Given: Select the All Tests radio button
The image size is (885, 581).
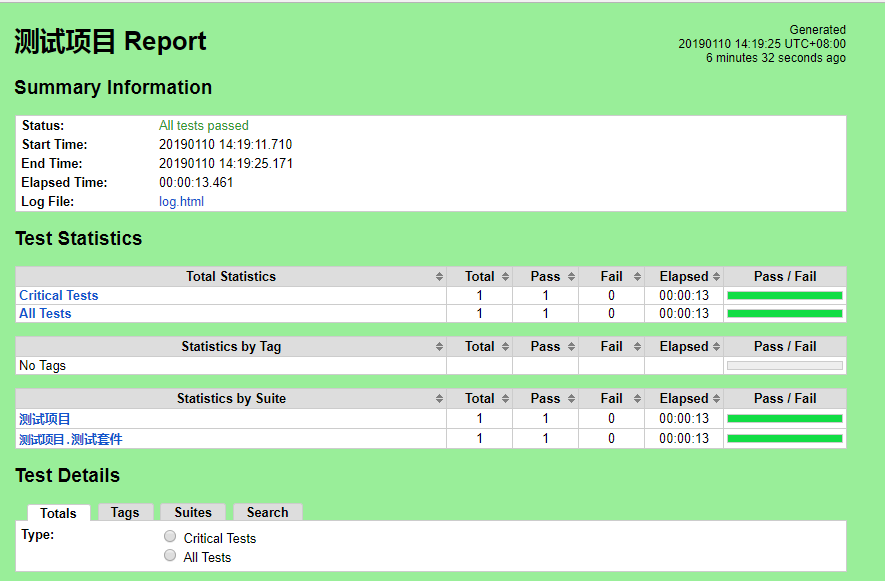Looking at the screenshot, I should (170, 556).
